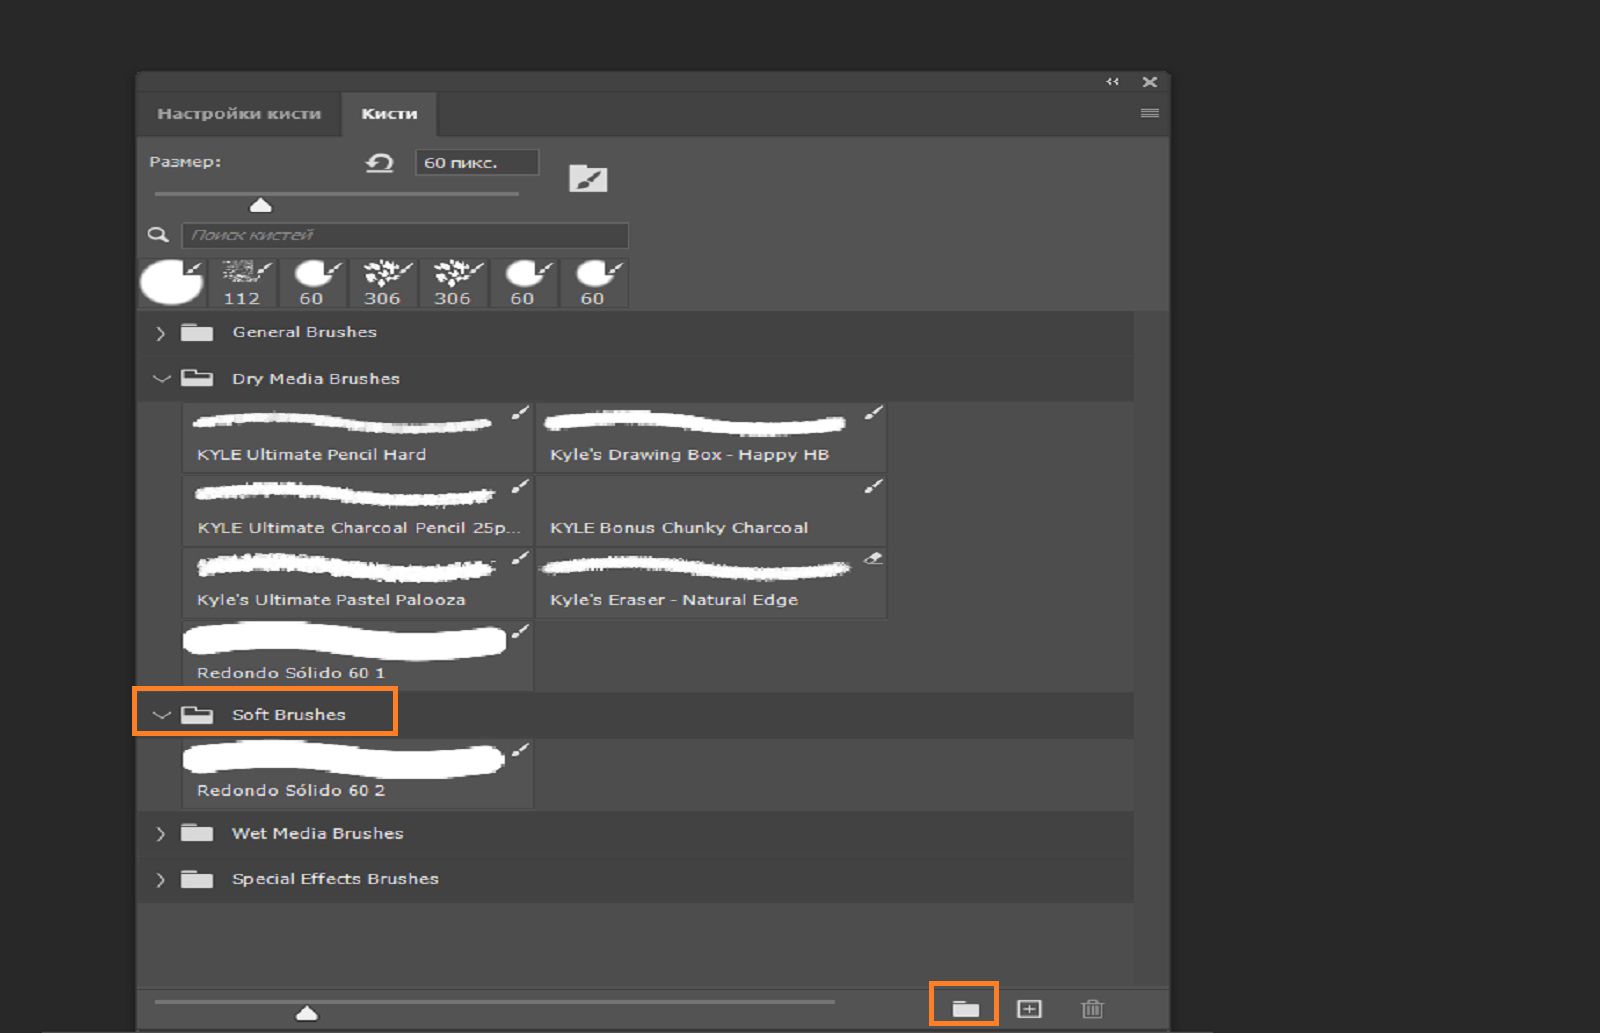This screenshot has height=1033, width=1600.
Task: Pick the recent brush labeled 112
Action: tap(243, 283)
